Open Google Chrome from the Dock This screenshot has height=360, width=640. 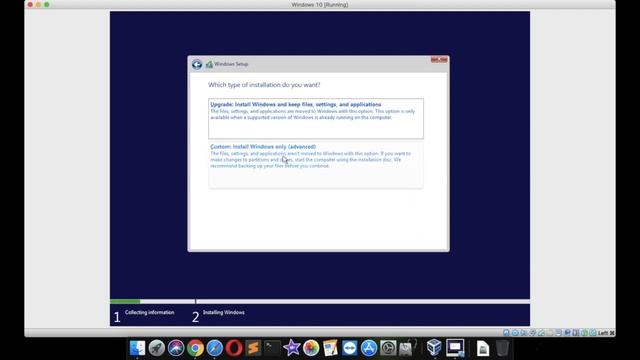[195, 348]
